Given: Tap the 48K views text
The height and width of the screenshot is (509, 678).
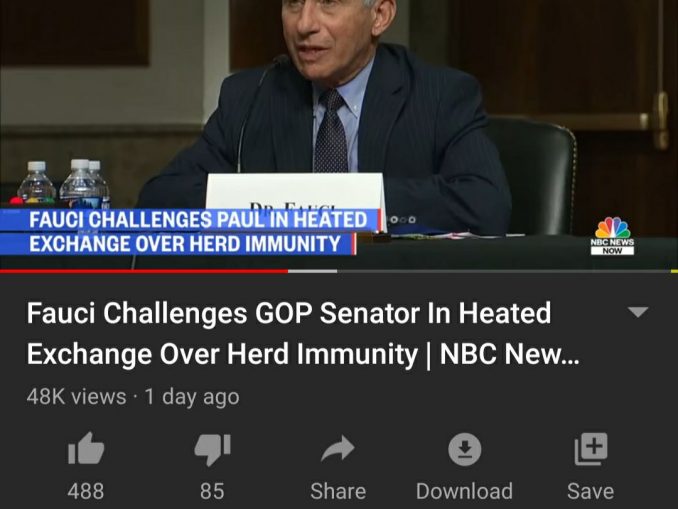Looking at the screenshot, I should pos(77,397).
